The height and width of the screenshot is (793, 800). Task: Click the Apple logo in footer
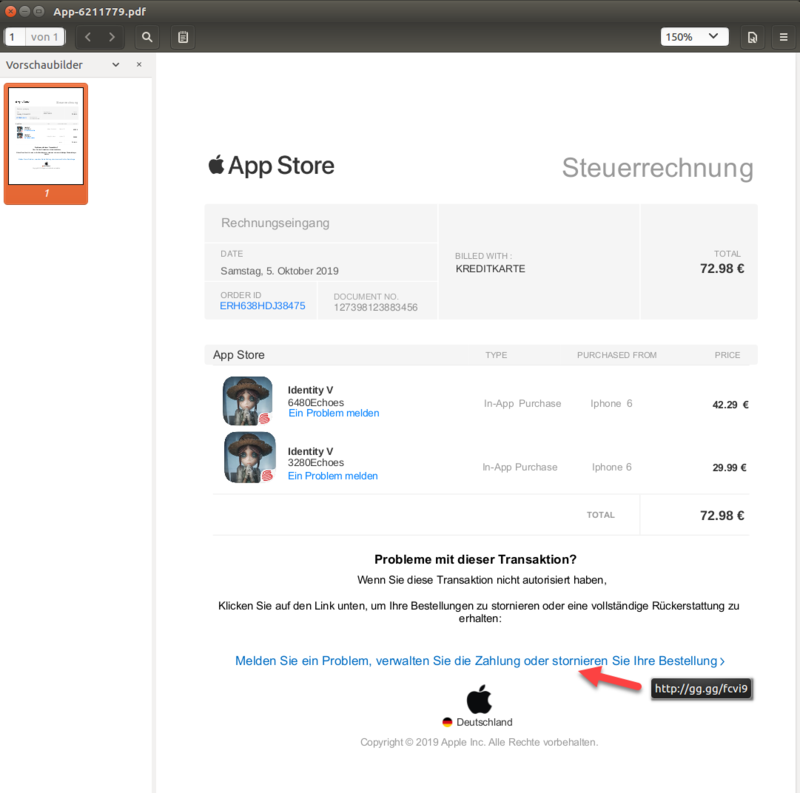pyautogui.click(x=480, y=699)
